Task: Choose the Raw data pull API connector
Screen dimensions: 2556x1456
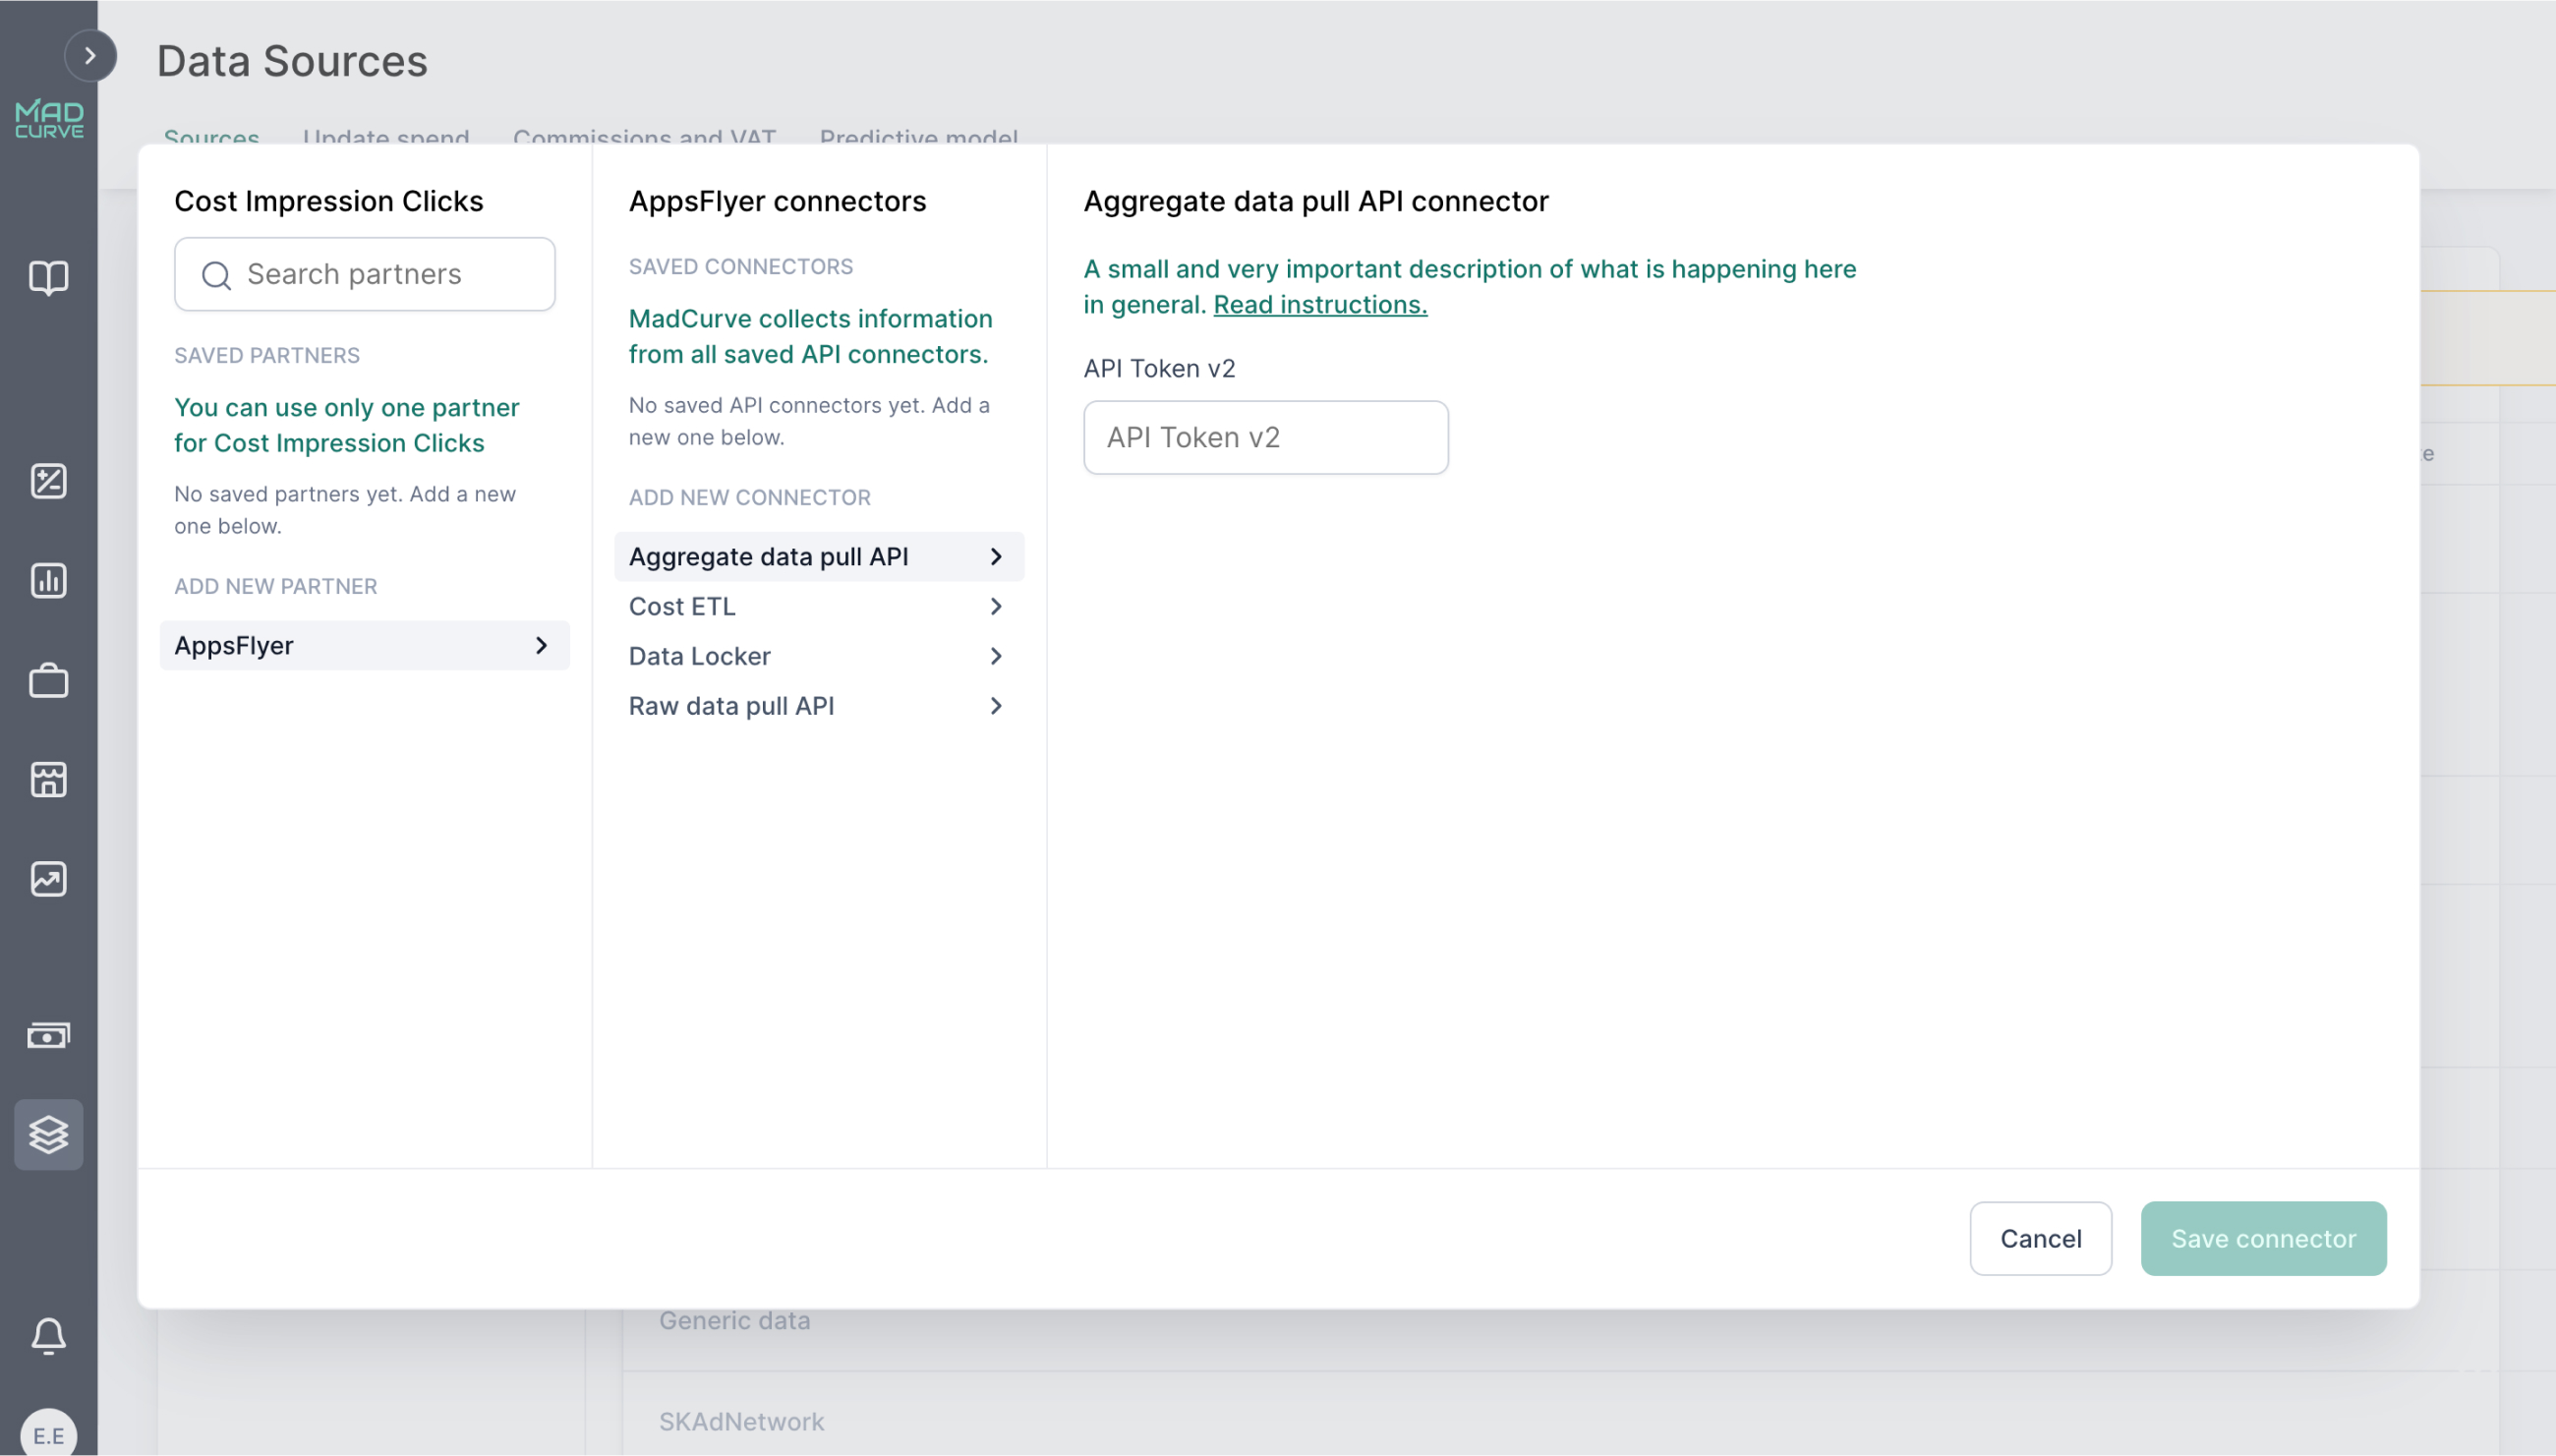Action: (x=817, y=706)
